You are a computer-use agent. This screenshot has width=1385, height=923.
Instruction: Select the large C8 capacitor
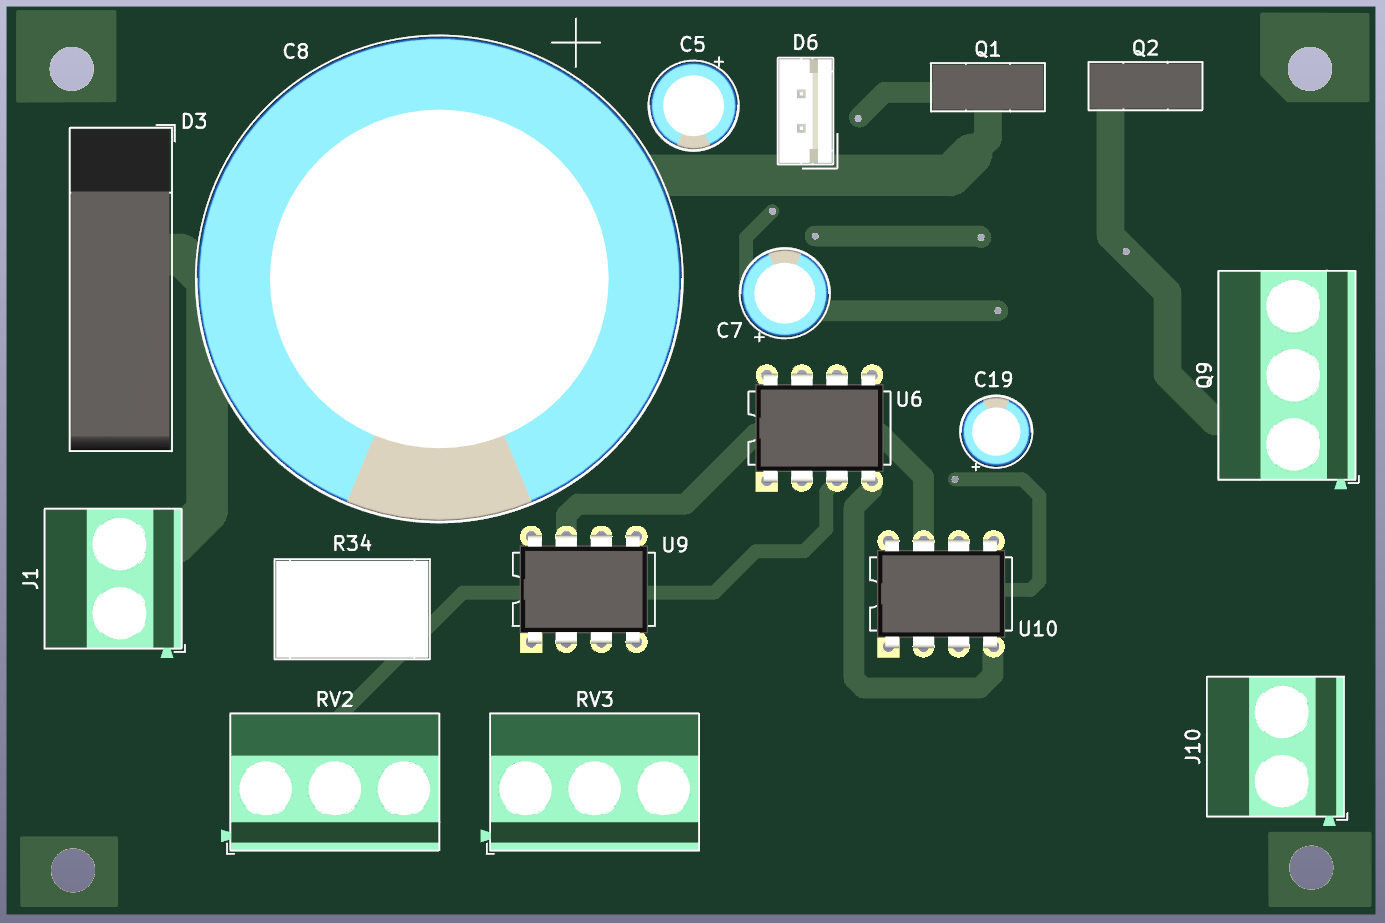tap(439, 279)
